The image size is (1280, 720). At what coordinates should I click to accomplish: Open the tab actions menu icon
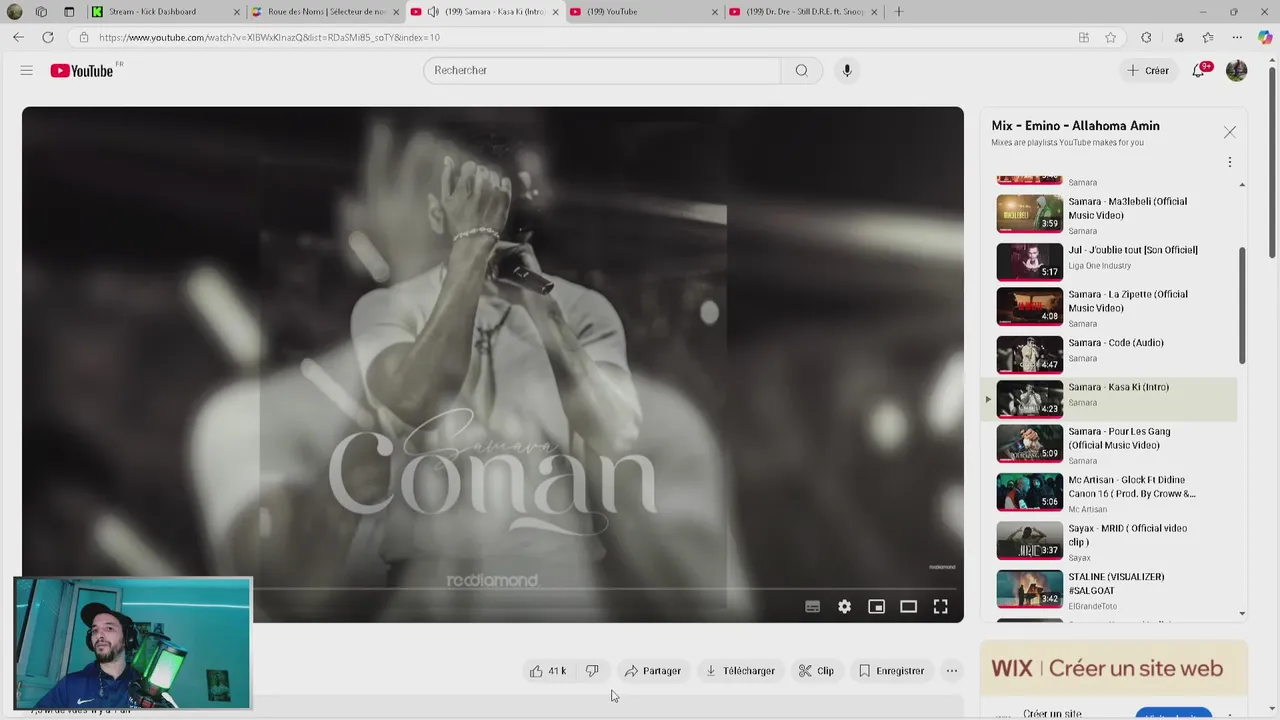[x=69, y=12]
